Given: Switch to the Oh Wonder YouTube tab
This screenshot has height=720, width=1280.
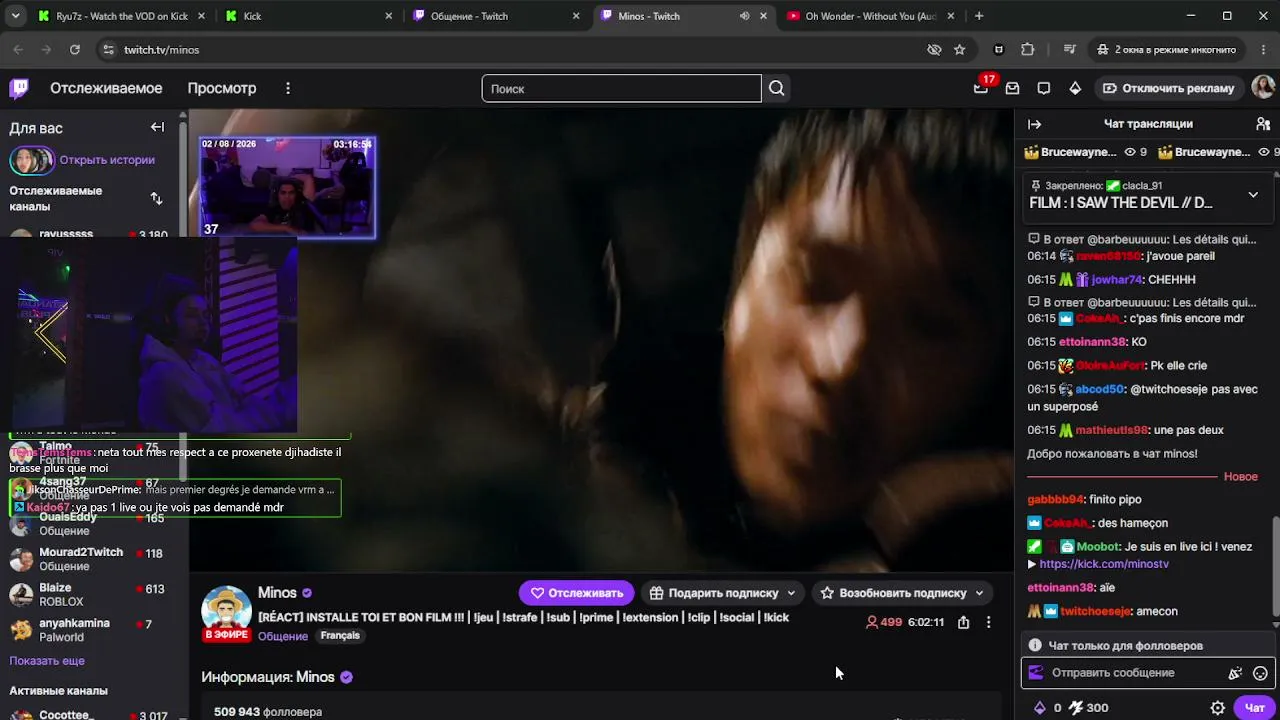Looking at the screenshot, I should pos(870,16).
